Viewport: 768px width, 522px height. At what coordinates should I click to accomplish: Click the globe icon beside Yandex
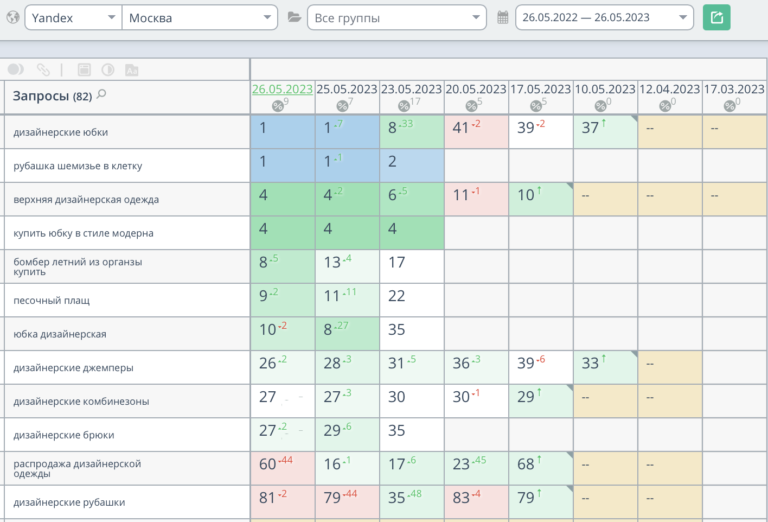[x=12, y=18]
